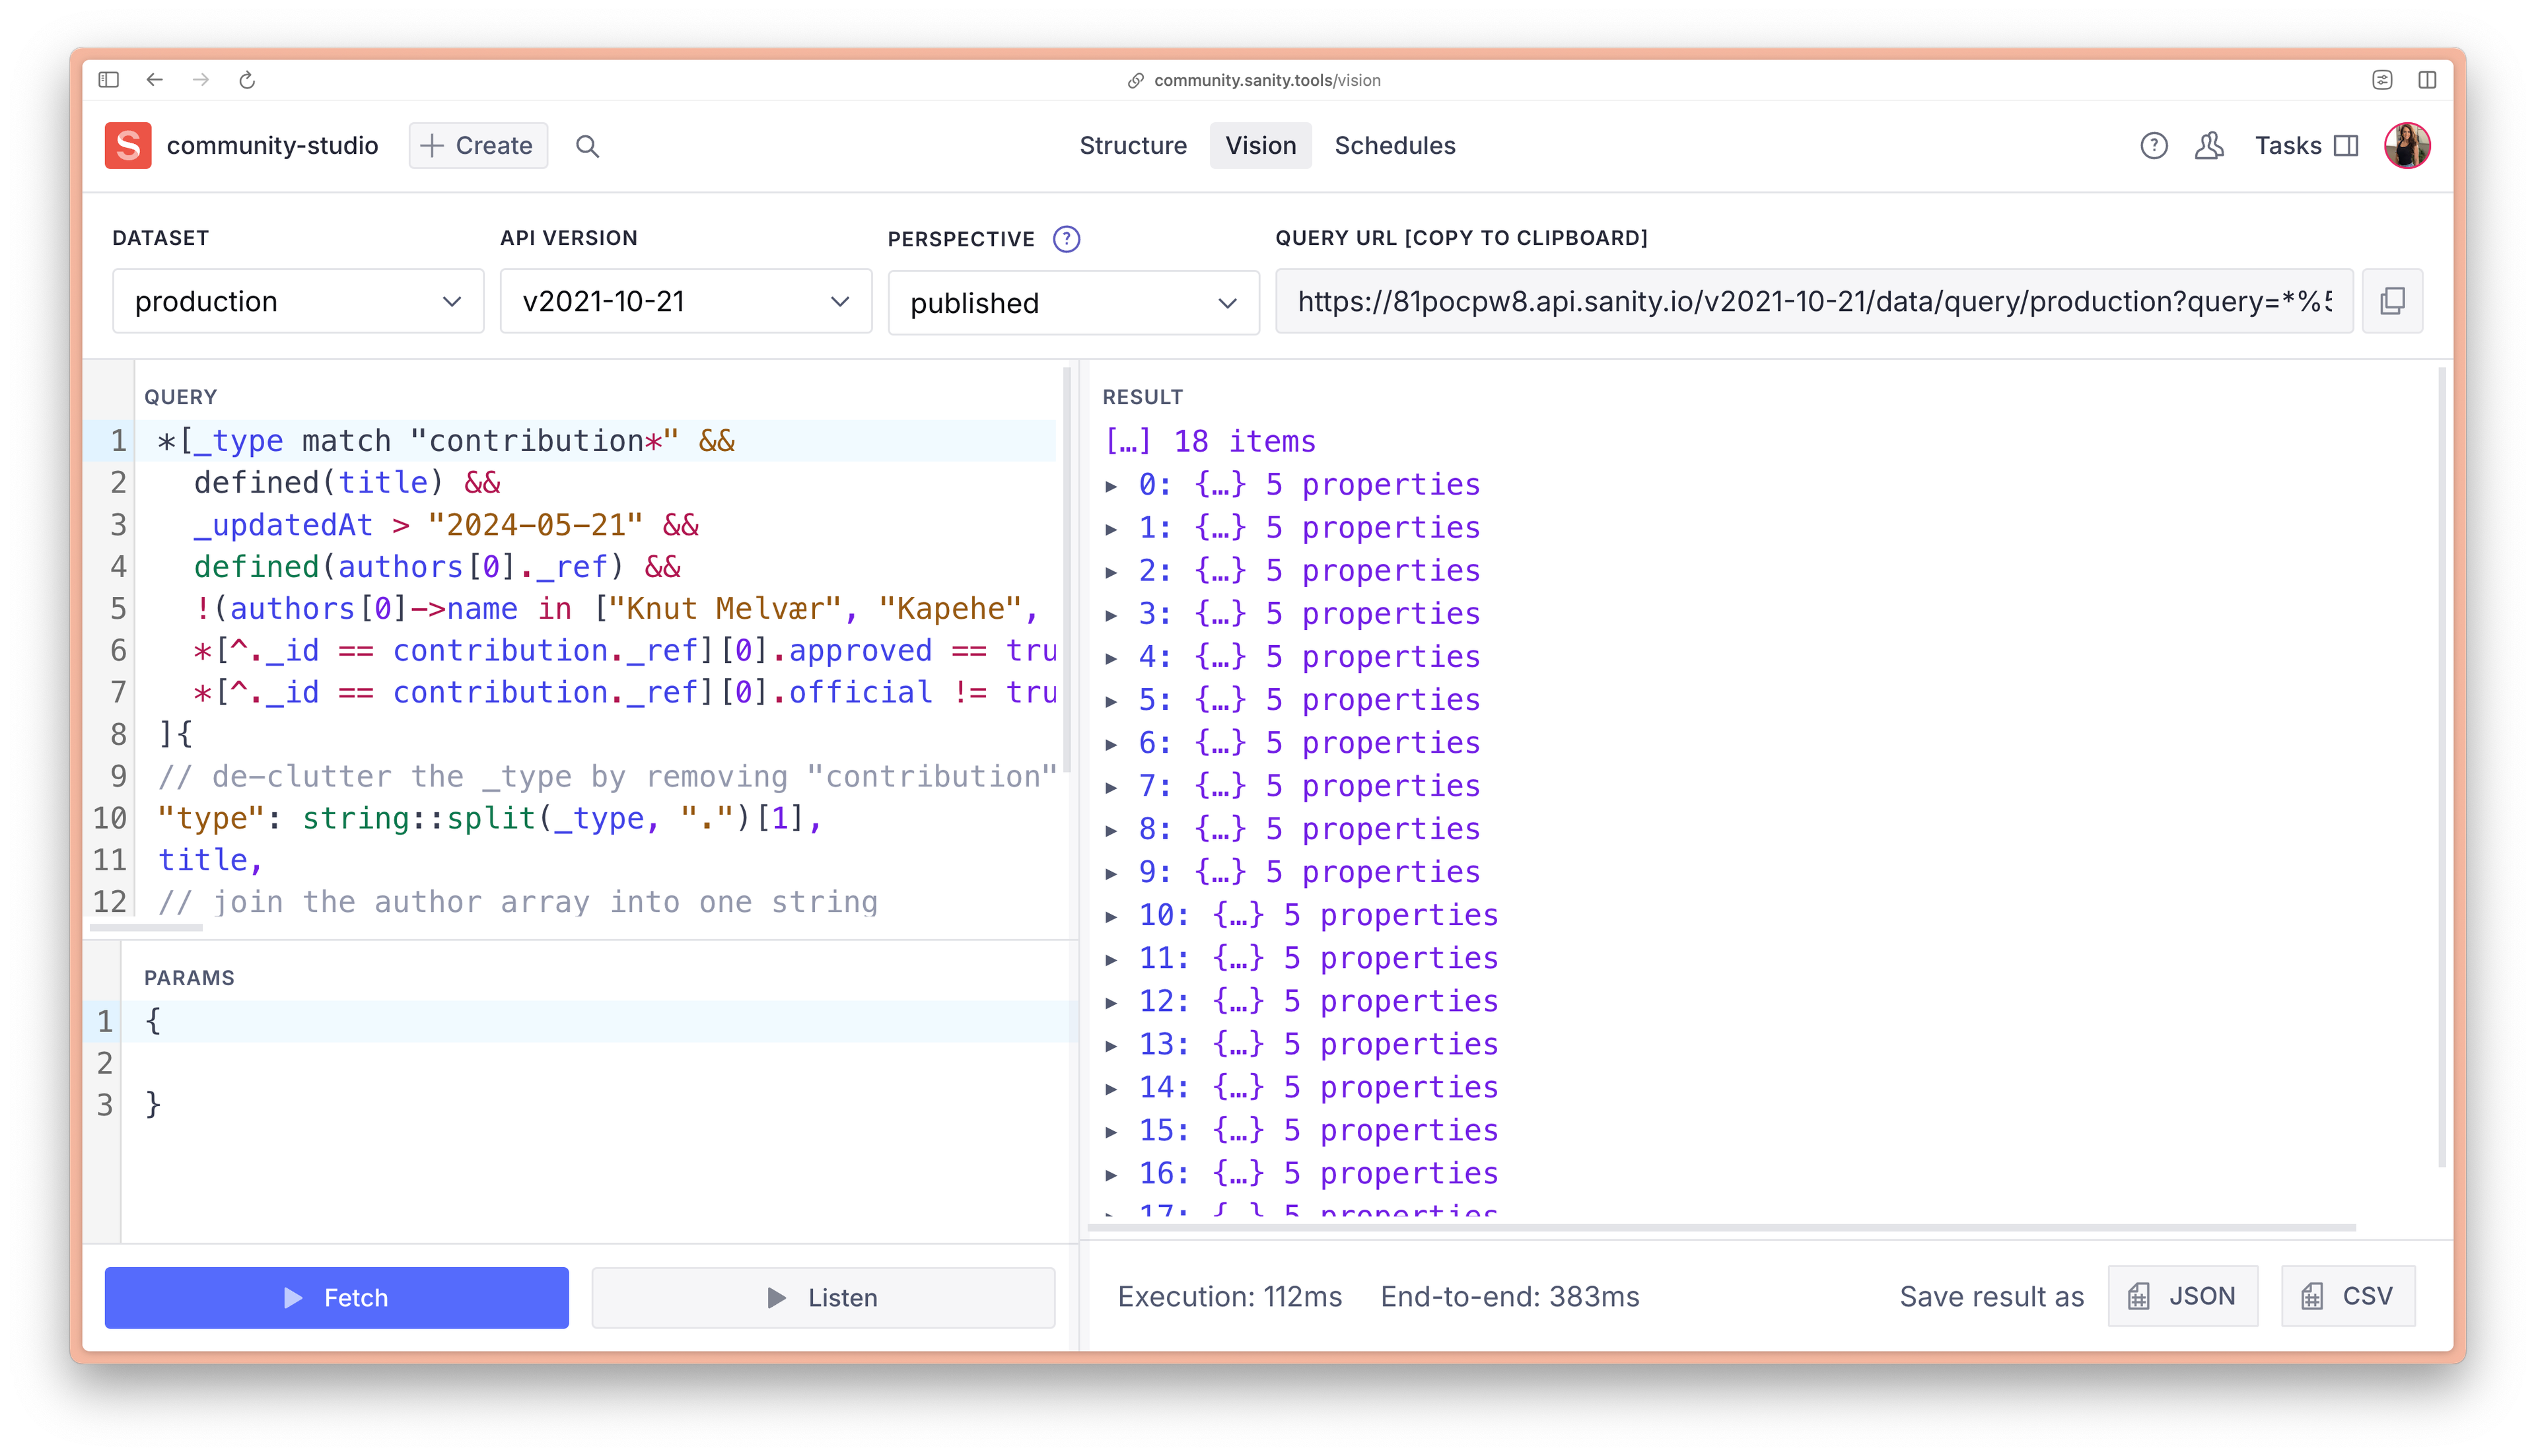This screenshot has width=2536, height=1456.
Task: Click the "End-to-end: 383ms" status text
Action: click(1510, 1297)
